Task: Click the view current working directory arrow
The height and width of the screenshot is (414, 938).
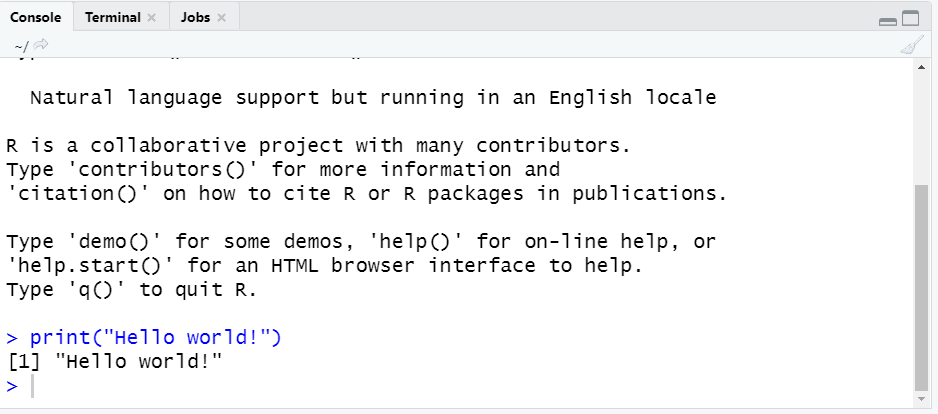Action: click(41, 45)
